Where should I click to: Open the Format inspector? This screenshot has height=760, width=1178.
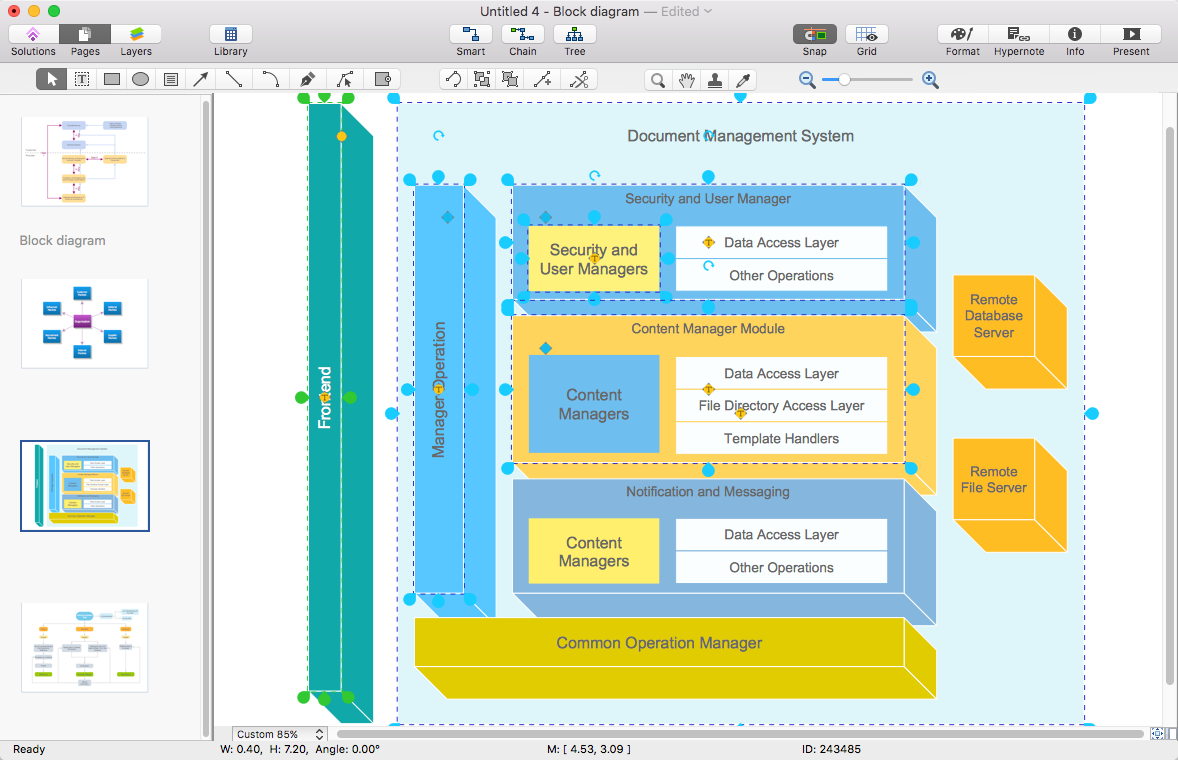coord(962,35)
